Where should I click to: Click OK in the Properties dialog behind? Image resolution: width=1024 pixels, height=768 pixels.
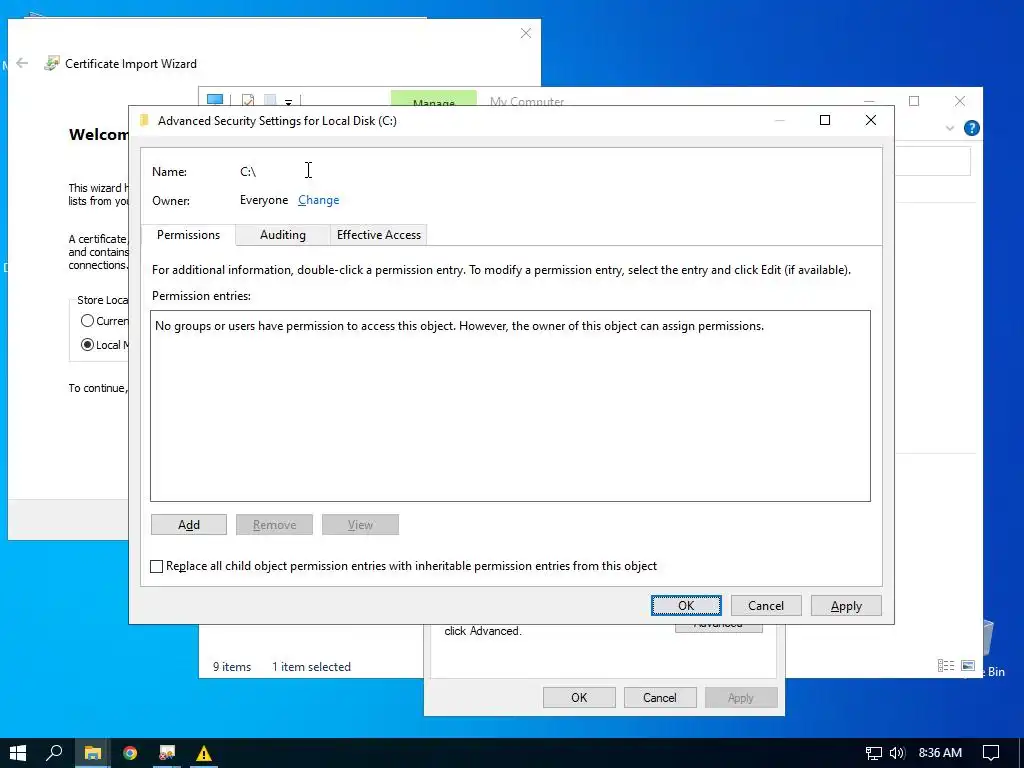(x=579, y=697)
